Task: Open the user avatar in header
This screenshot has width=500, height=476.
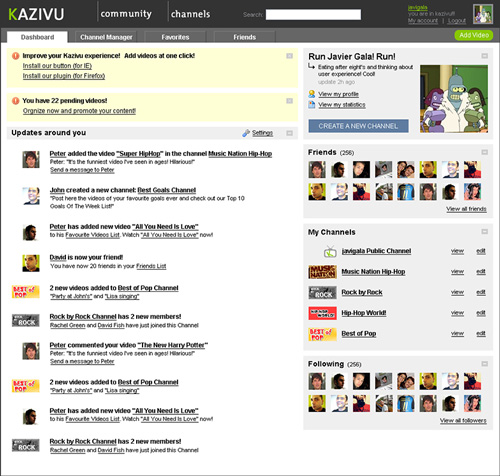Action: click(x=483, y=14)
